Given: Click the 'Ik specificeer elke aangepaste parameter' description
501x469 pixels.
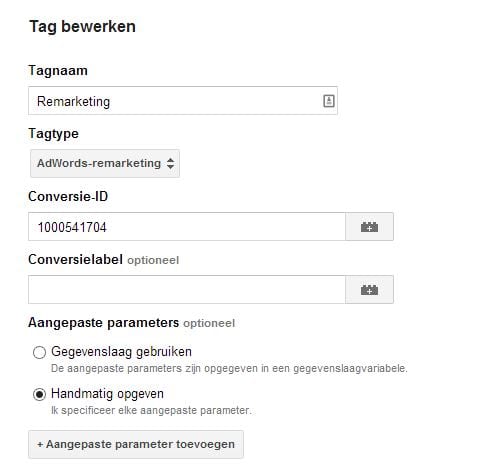Looking at the screenshot, I should pyautogui.click(x=151, y=410).
